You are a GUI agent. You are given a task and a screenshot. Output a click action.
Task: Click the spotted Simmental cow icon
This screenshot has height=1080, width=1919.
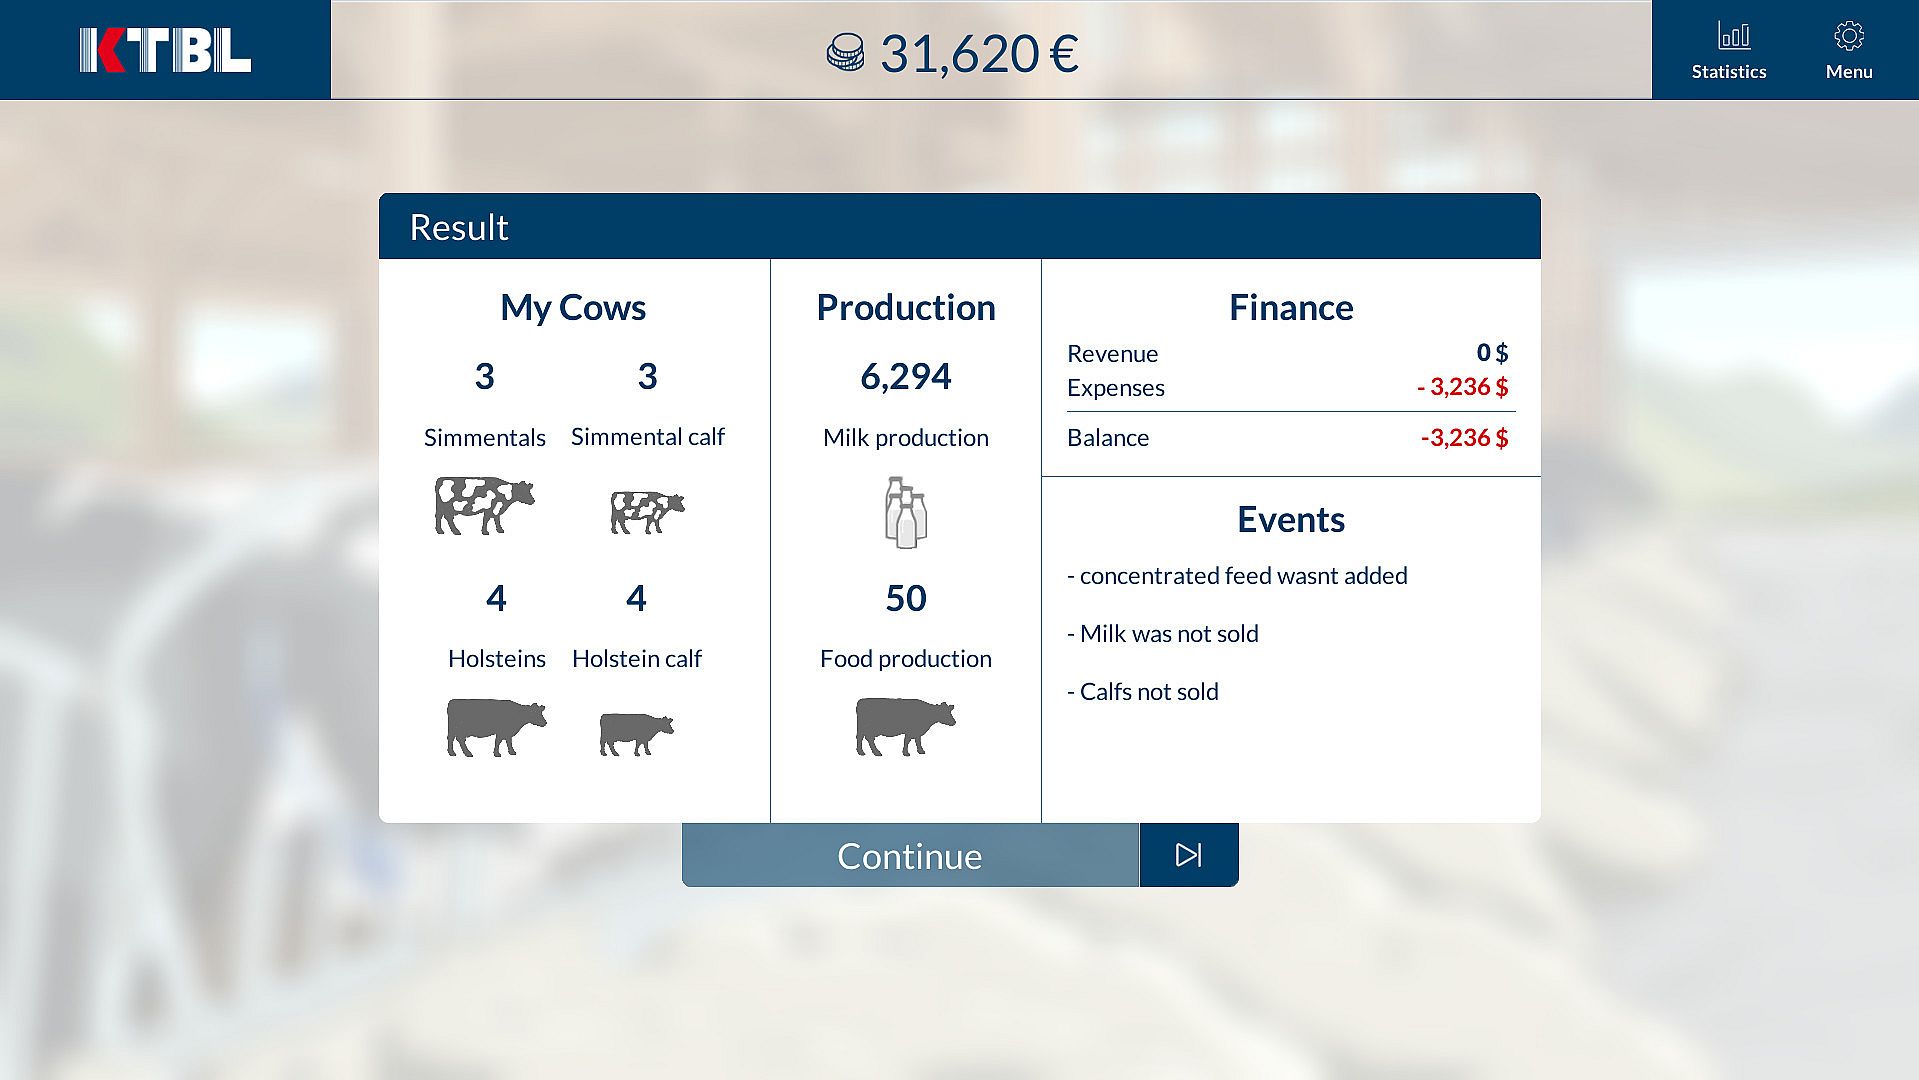(484, 505)
